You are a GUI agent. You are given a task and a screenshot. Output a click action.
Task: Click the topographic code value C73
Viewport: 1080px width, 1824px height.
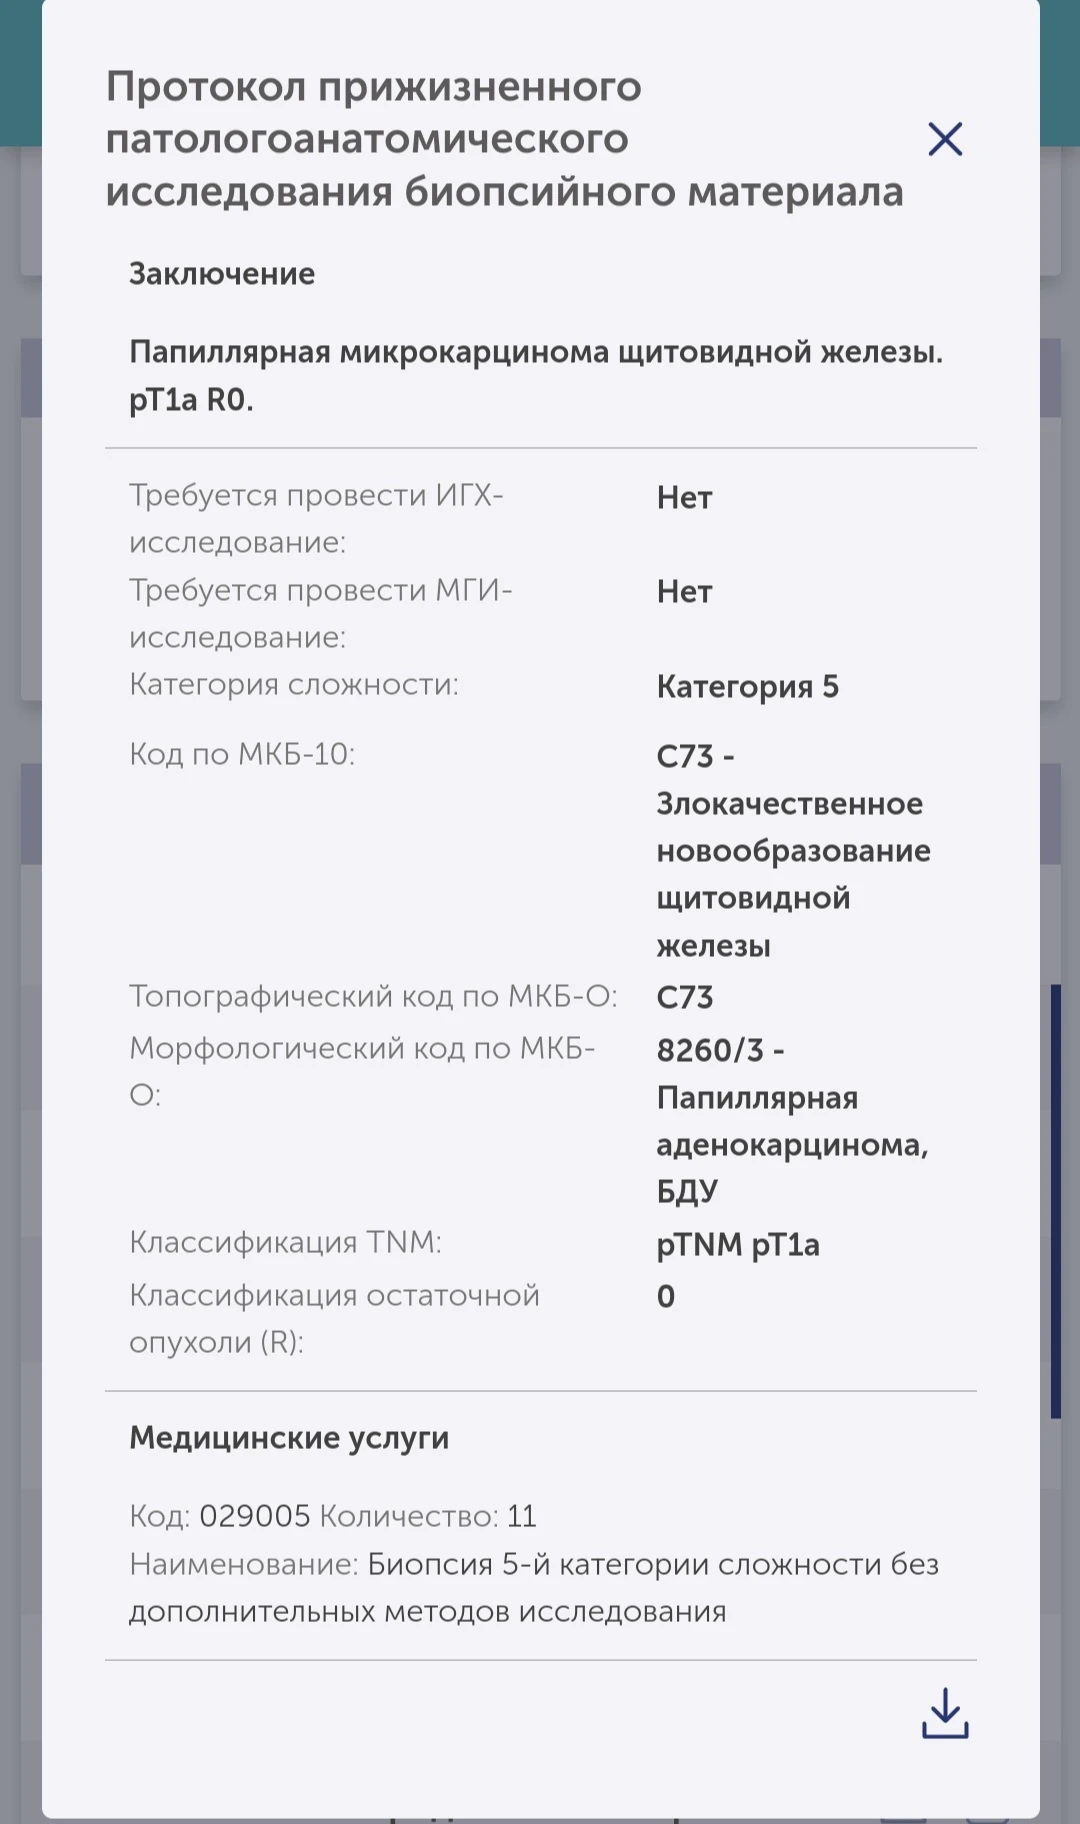click(685, 997)
